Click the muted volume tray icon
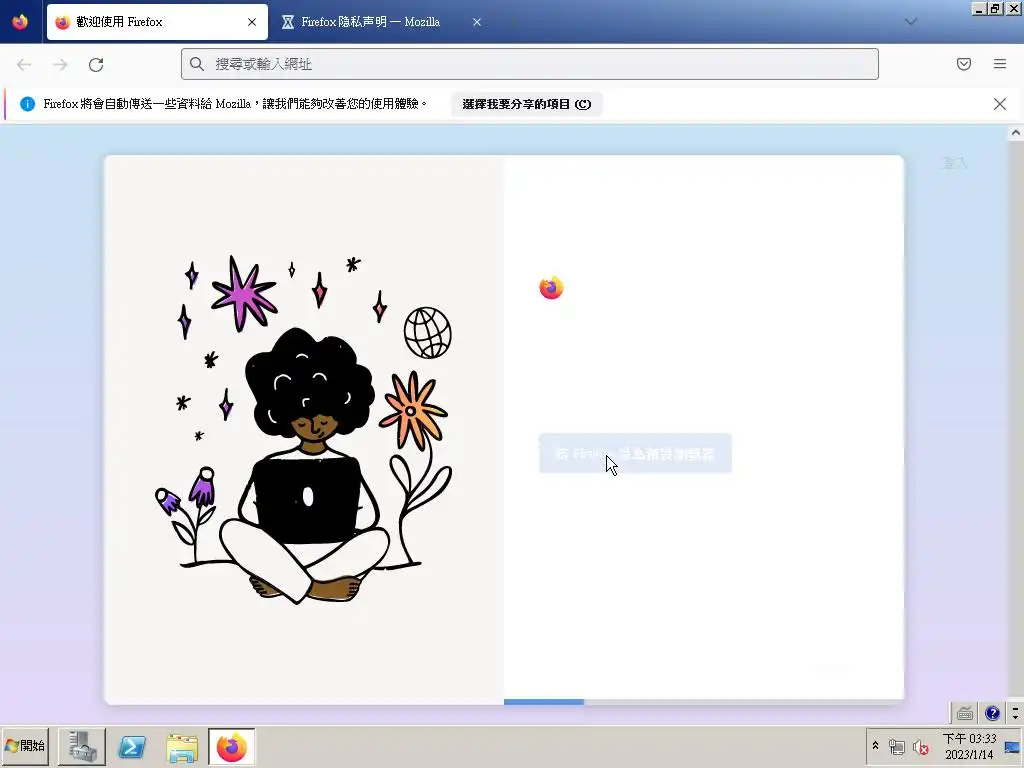Viewport: 1024px width, 768px height. pyautogui.click(x=921, y=747)
